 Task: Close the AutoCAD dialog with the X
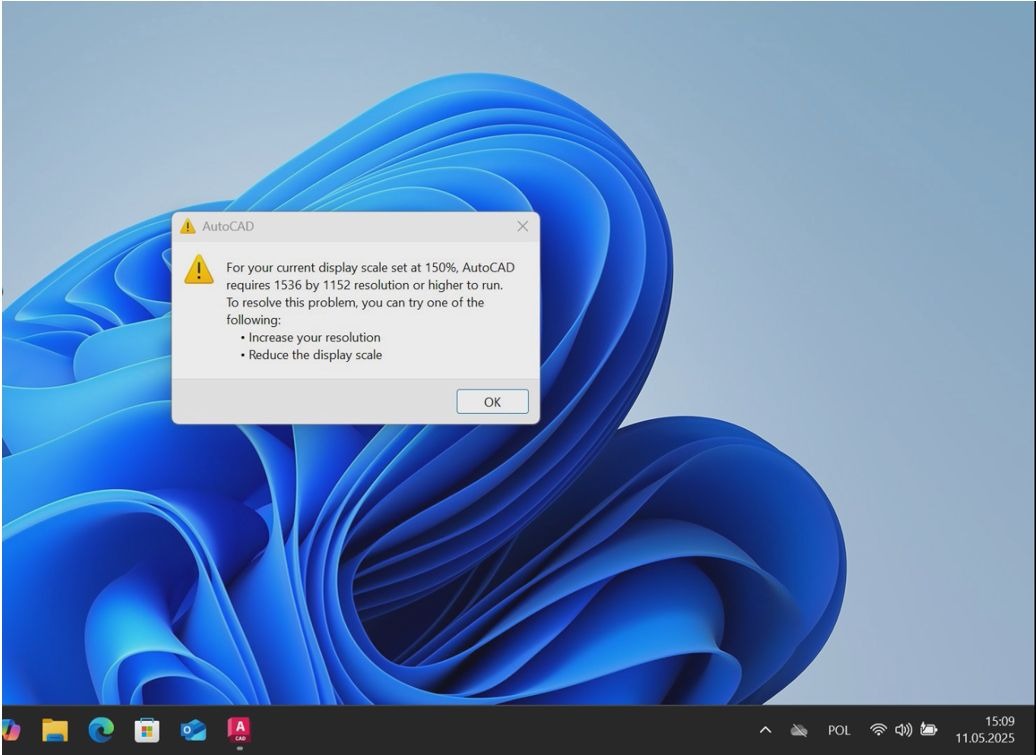[523, 227]
